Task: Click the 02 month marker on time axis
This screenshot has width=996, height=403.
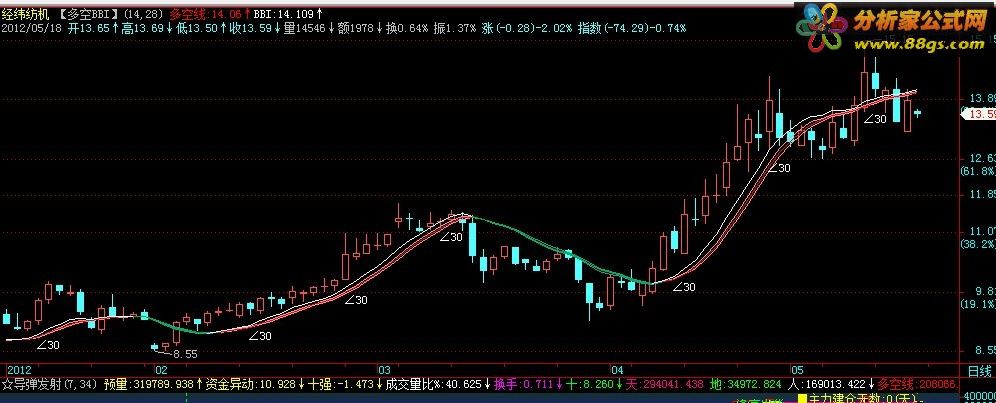Action: tap(160, 369)
